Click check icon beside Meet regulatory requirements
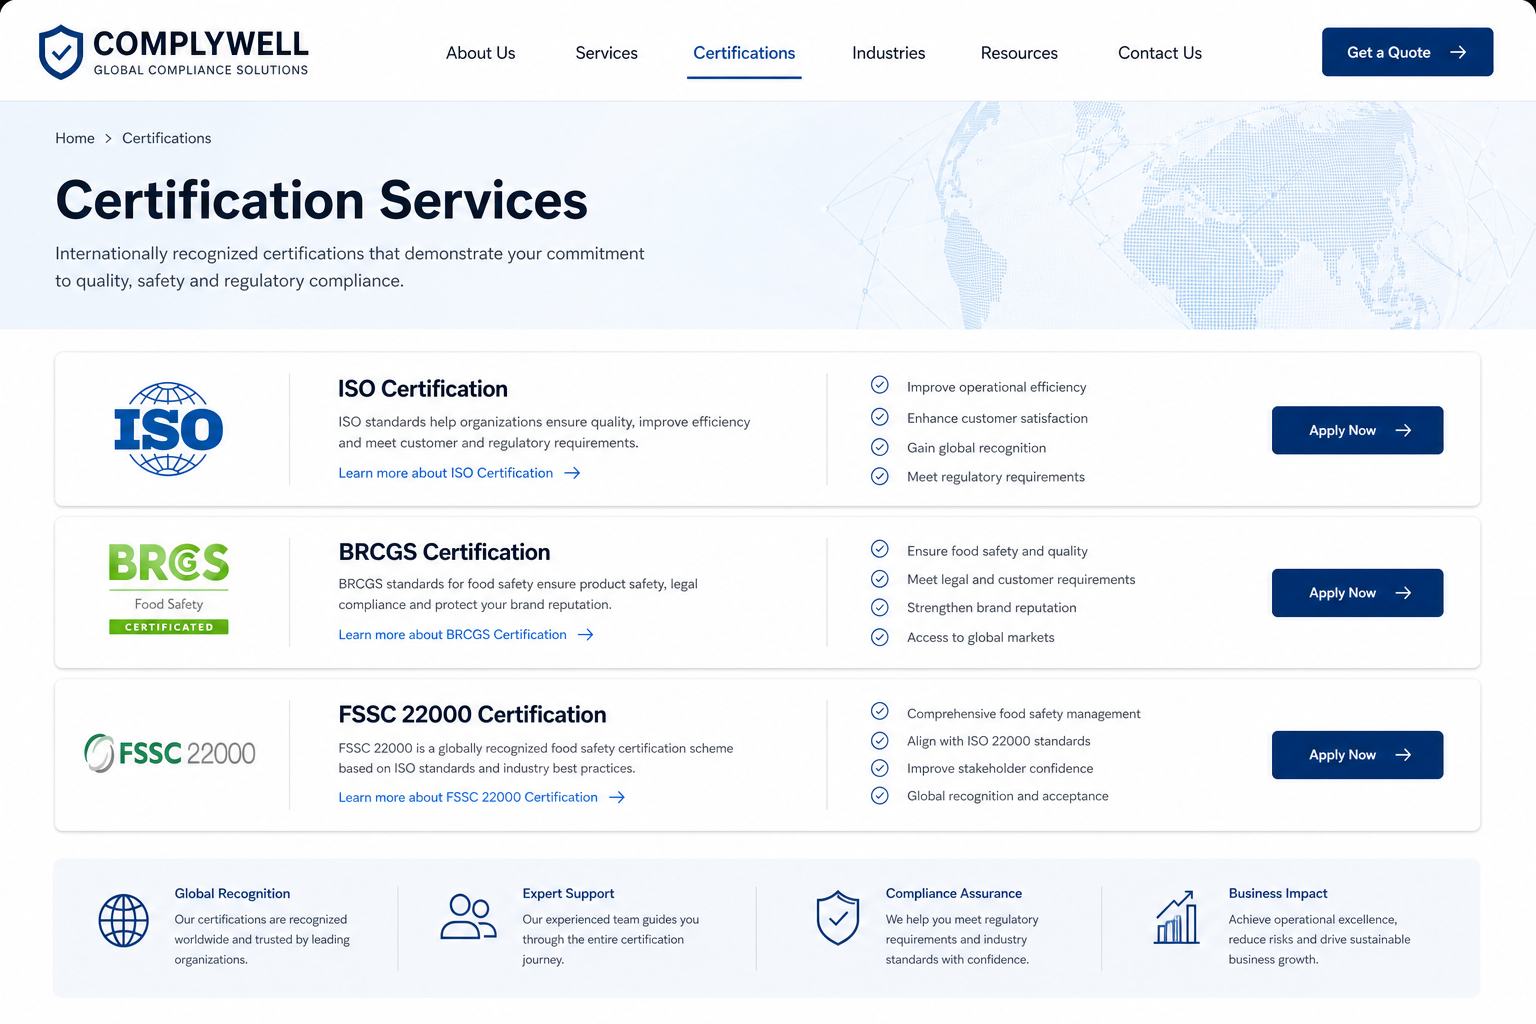The image size is (1536, 1024). tap(880, 476)
